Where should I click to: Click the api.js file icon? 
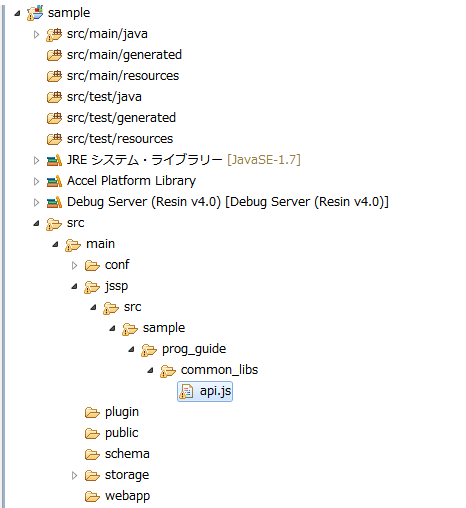click(186, 391)
